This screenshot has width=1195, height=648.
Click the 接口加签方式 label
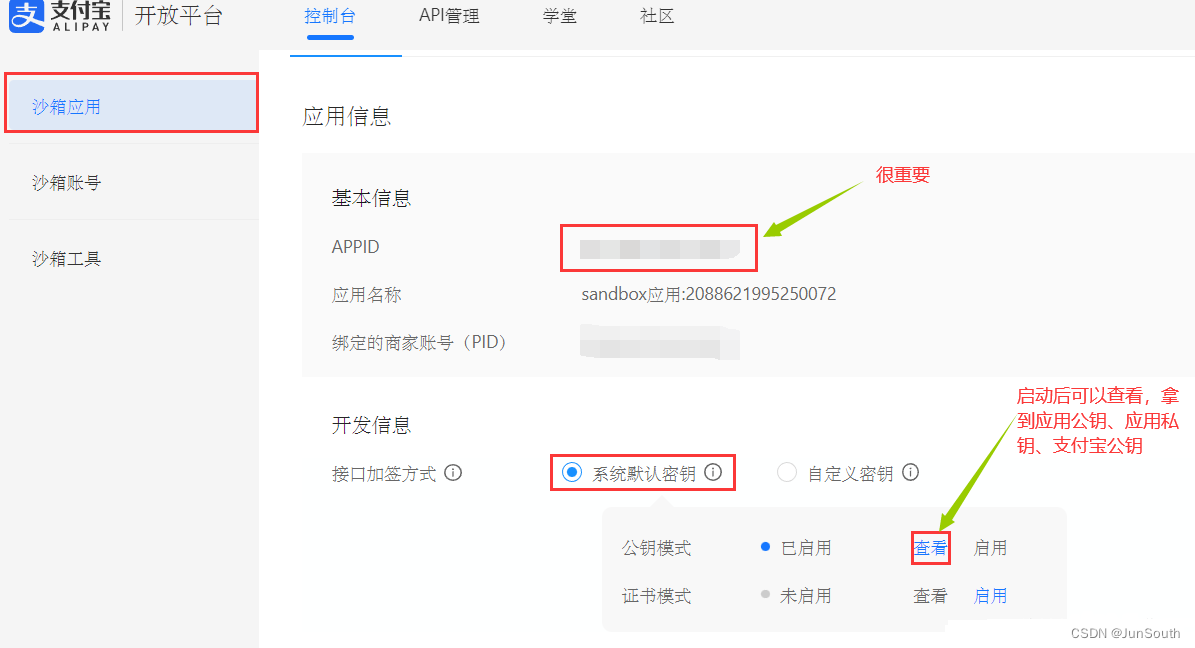click(x=383, y=473)
